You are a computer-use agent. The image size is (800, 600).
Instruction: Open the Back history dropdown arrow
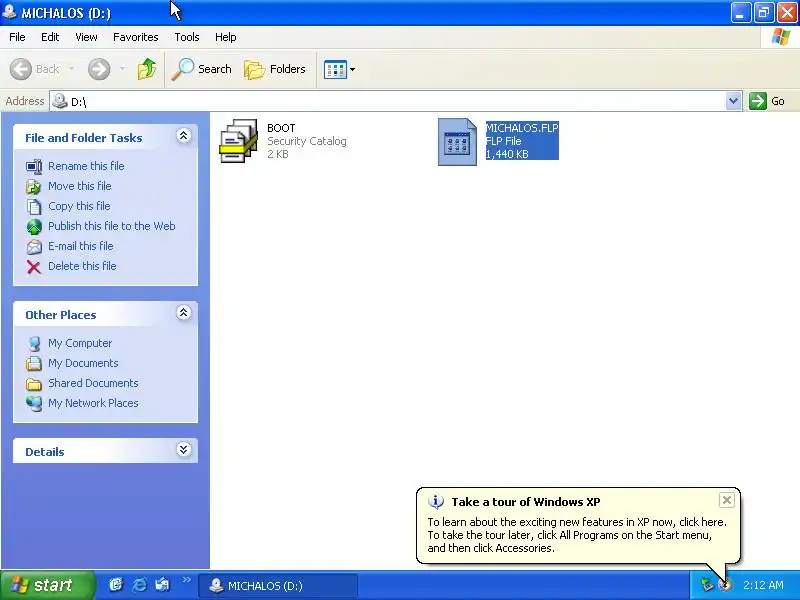[x=71, y=69]
